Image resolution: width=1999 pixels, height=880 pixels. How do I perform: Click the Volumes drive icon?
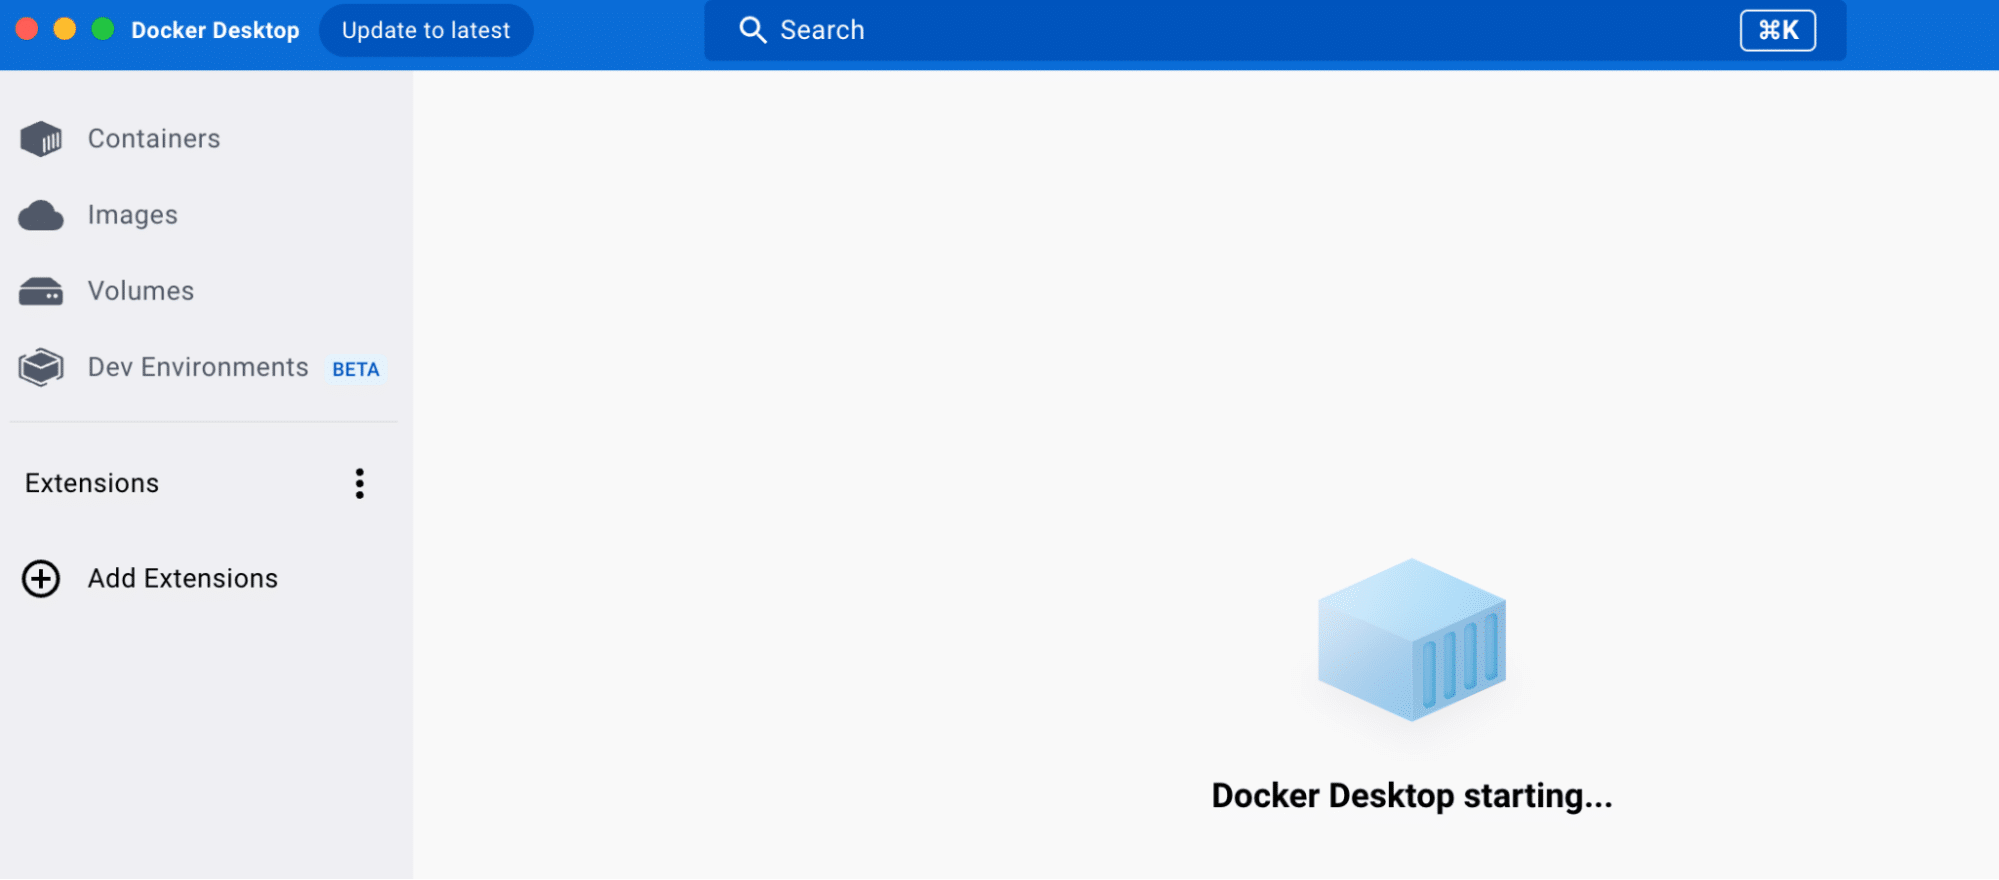coord(41,291)
